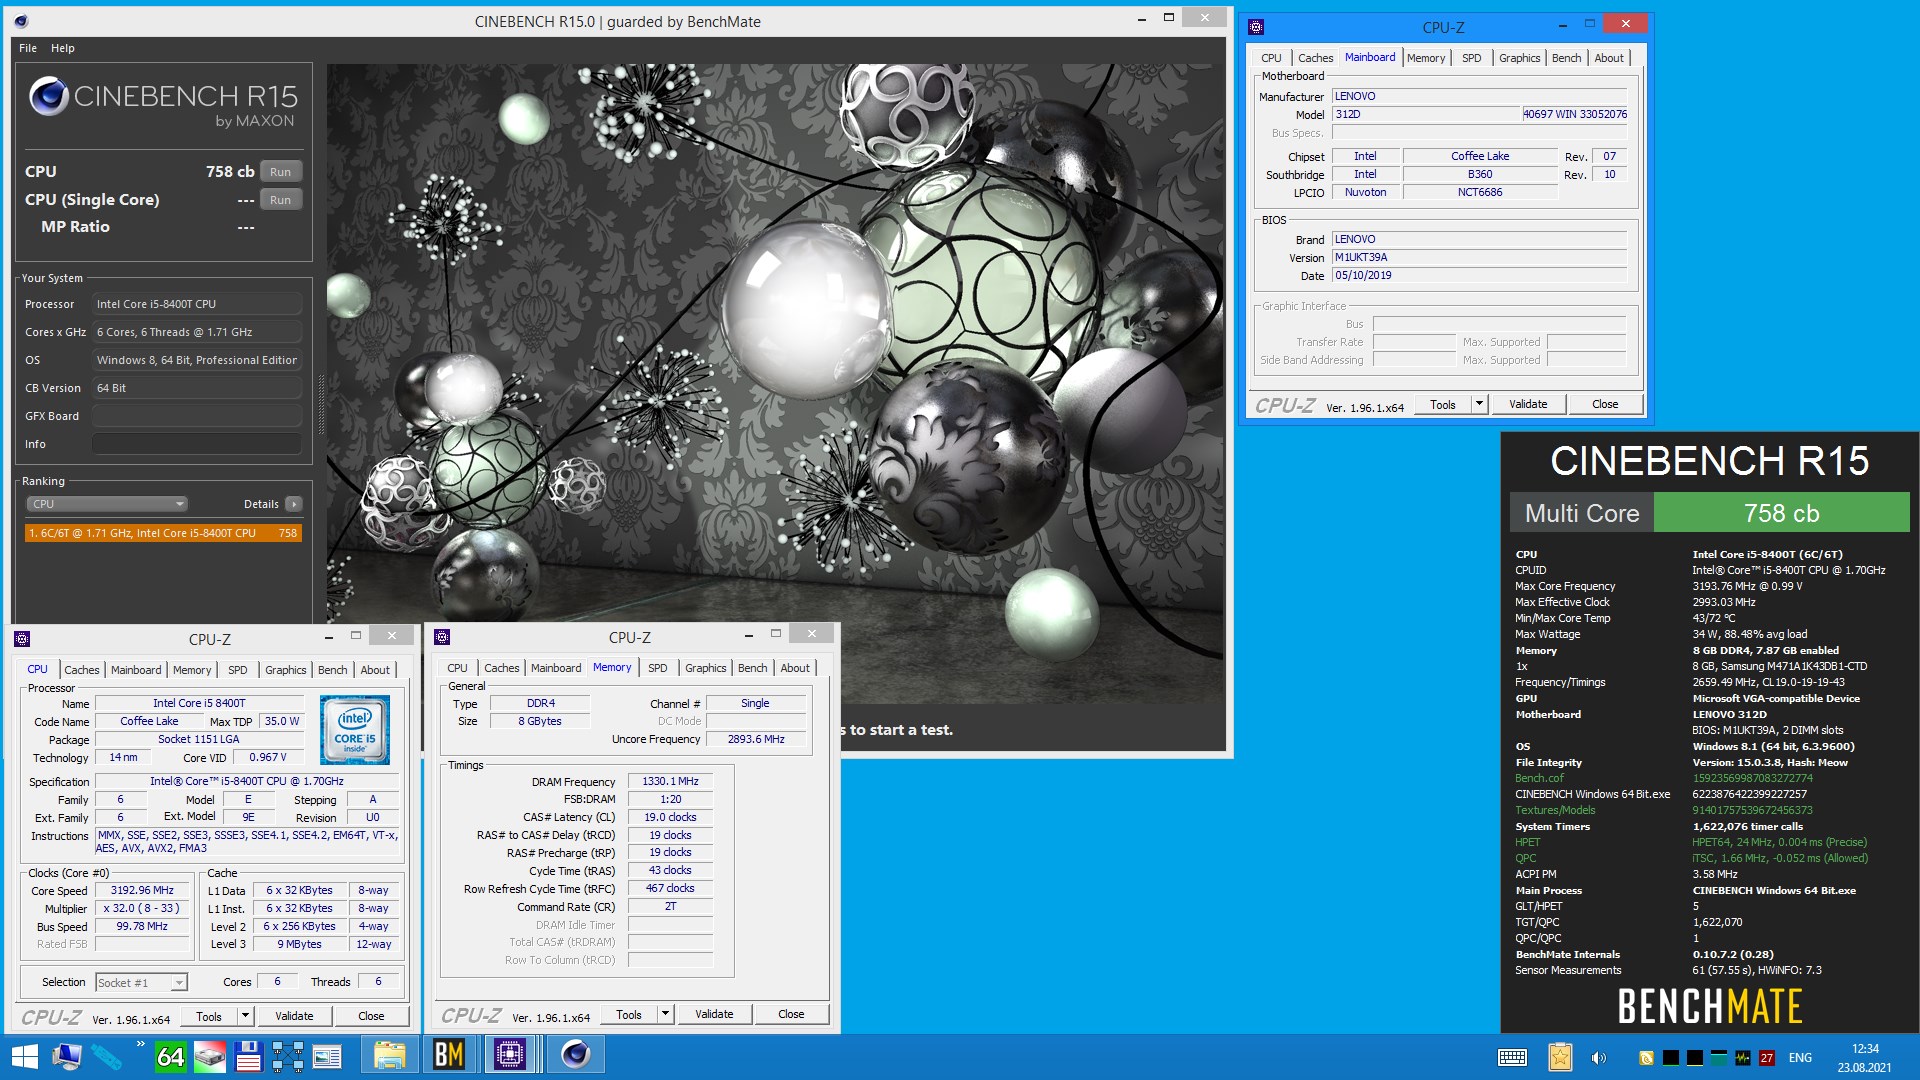Click the floppy disk save taskbar icon
The width and height of the screenshot is (1920, 1080).
(248, 1056)
